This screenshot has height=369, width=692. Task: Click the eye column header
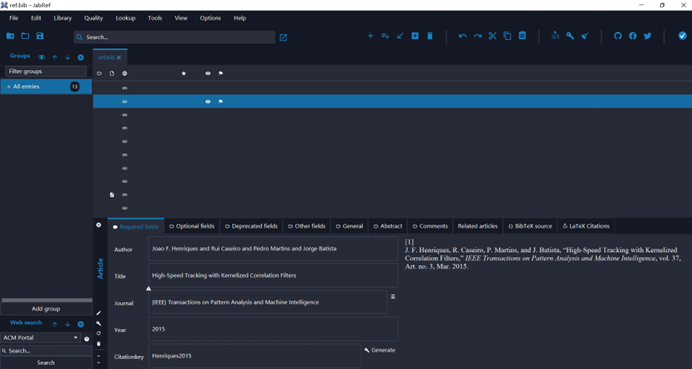click(x=208, y=73)
